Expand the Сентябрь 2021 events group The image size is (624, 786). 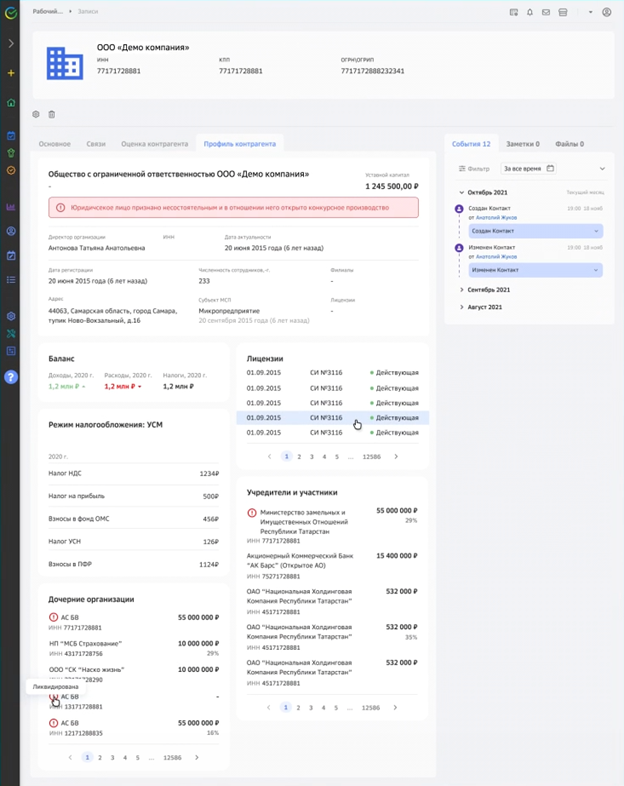pyautogui.click(x=462, y=290)
